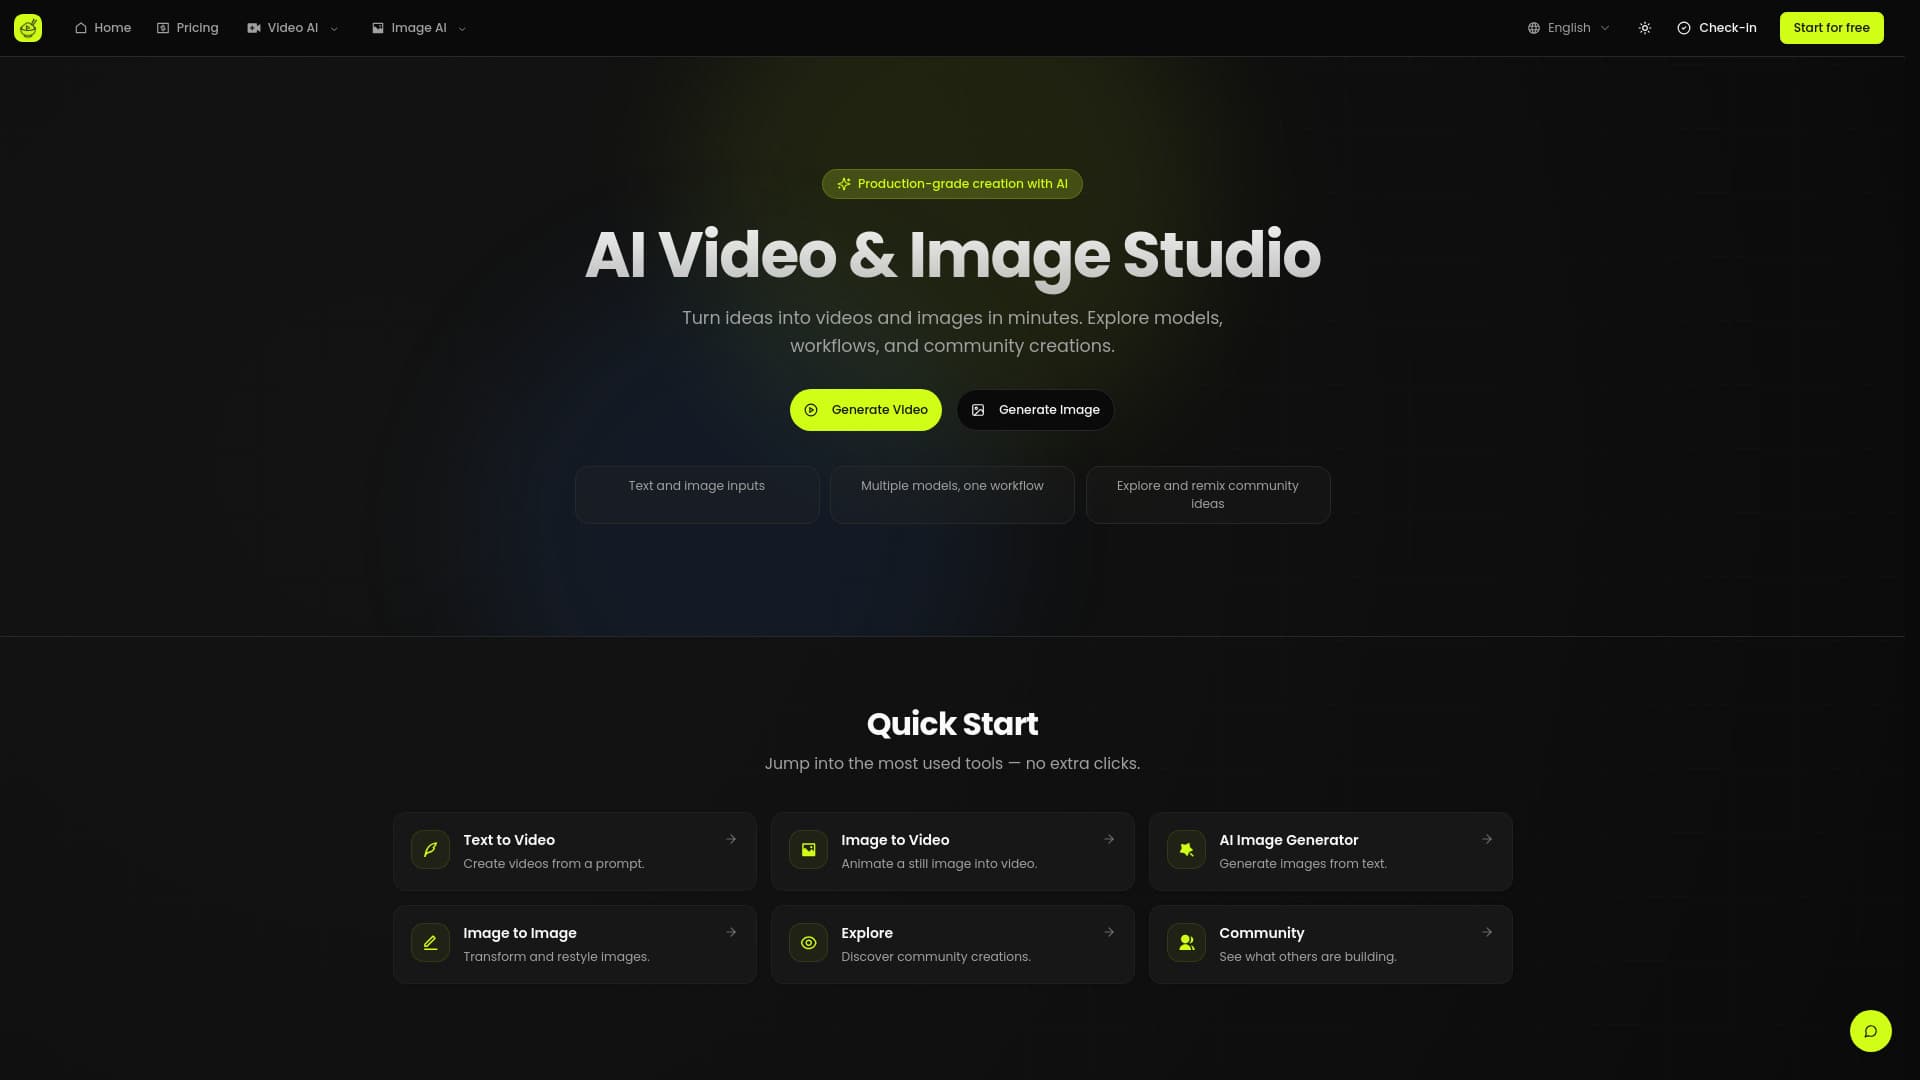Viewport: 1920px width, 1080px height.
Task: Click the Community people icon
Action: 1186,943
